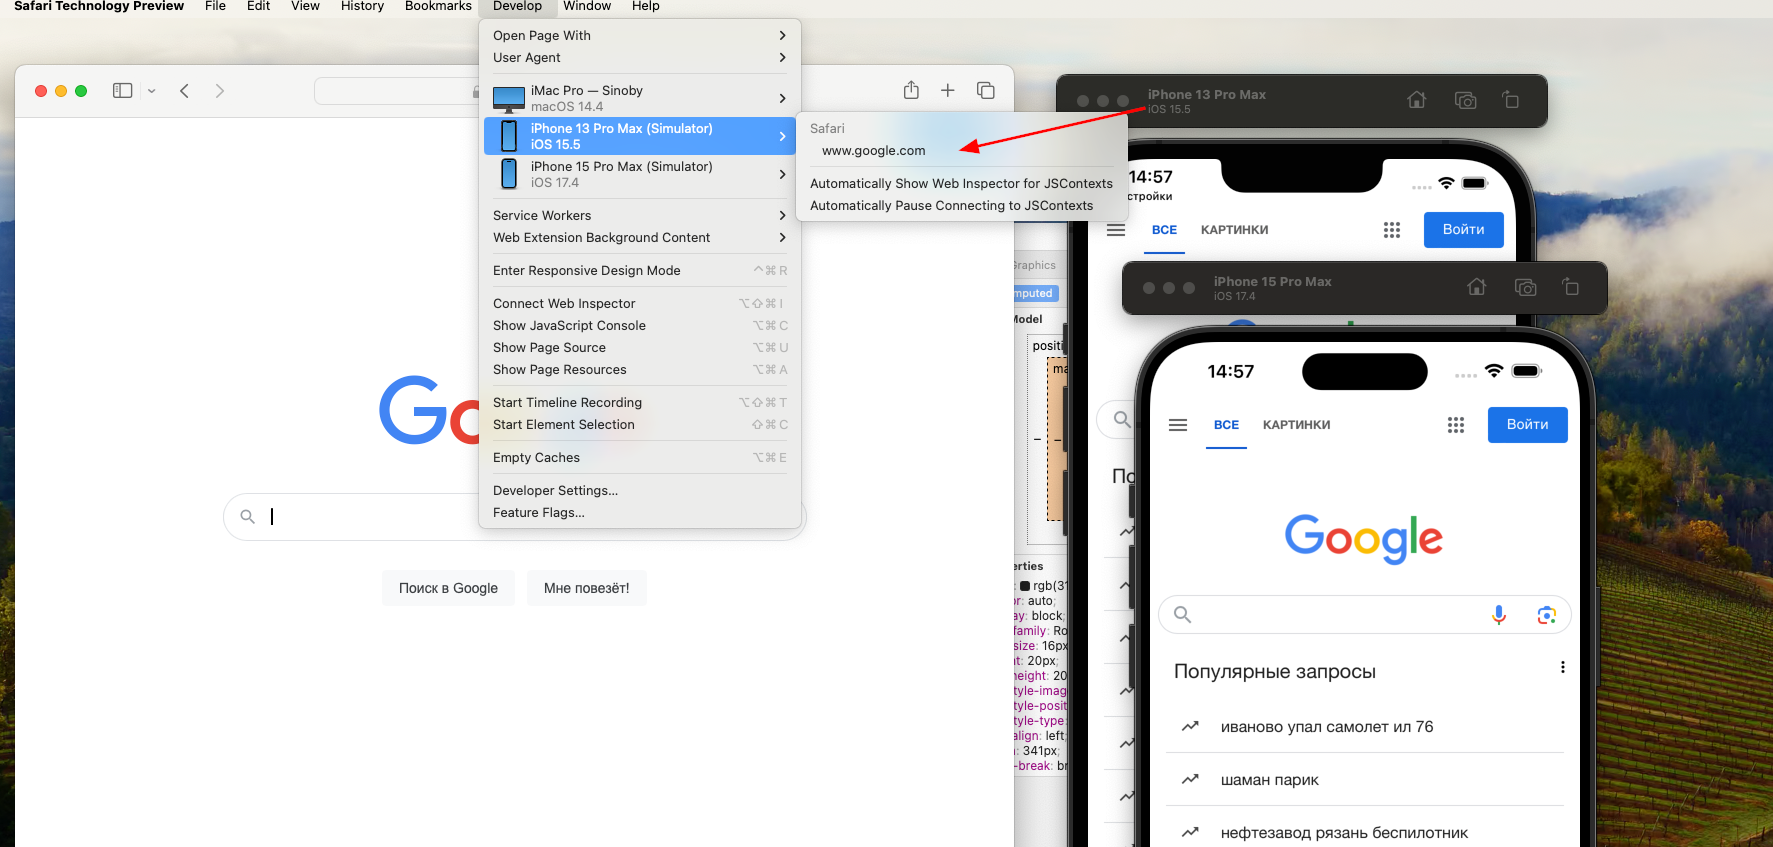Screen dimensions: 1773x847
Task: Click the Share icon in Safari toolbar
Action: [911, 90]
